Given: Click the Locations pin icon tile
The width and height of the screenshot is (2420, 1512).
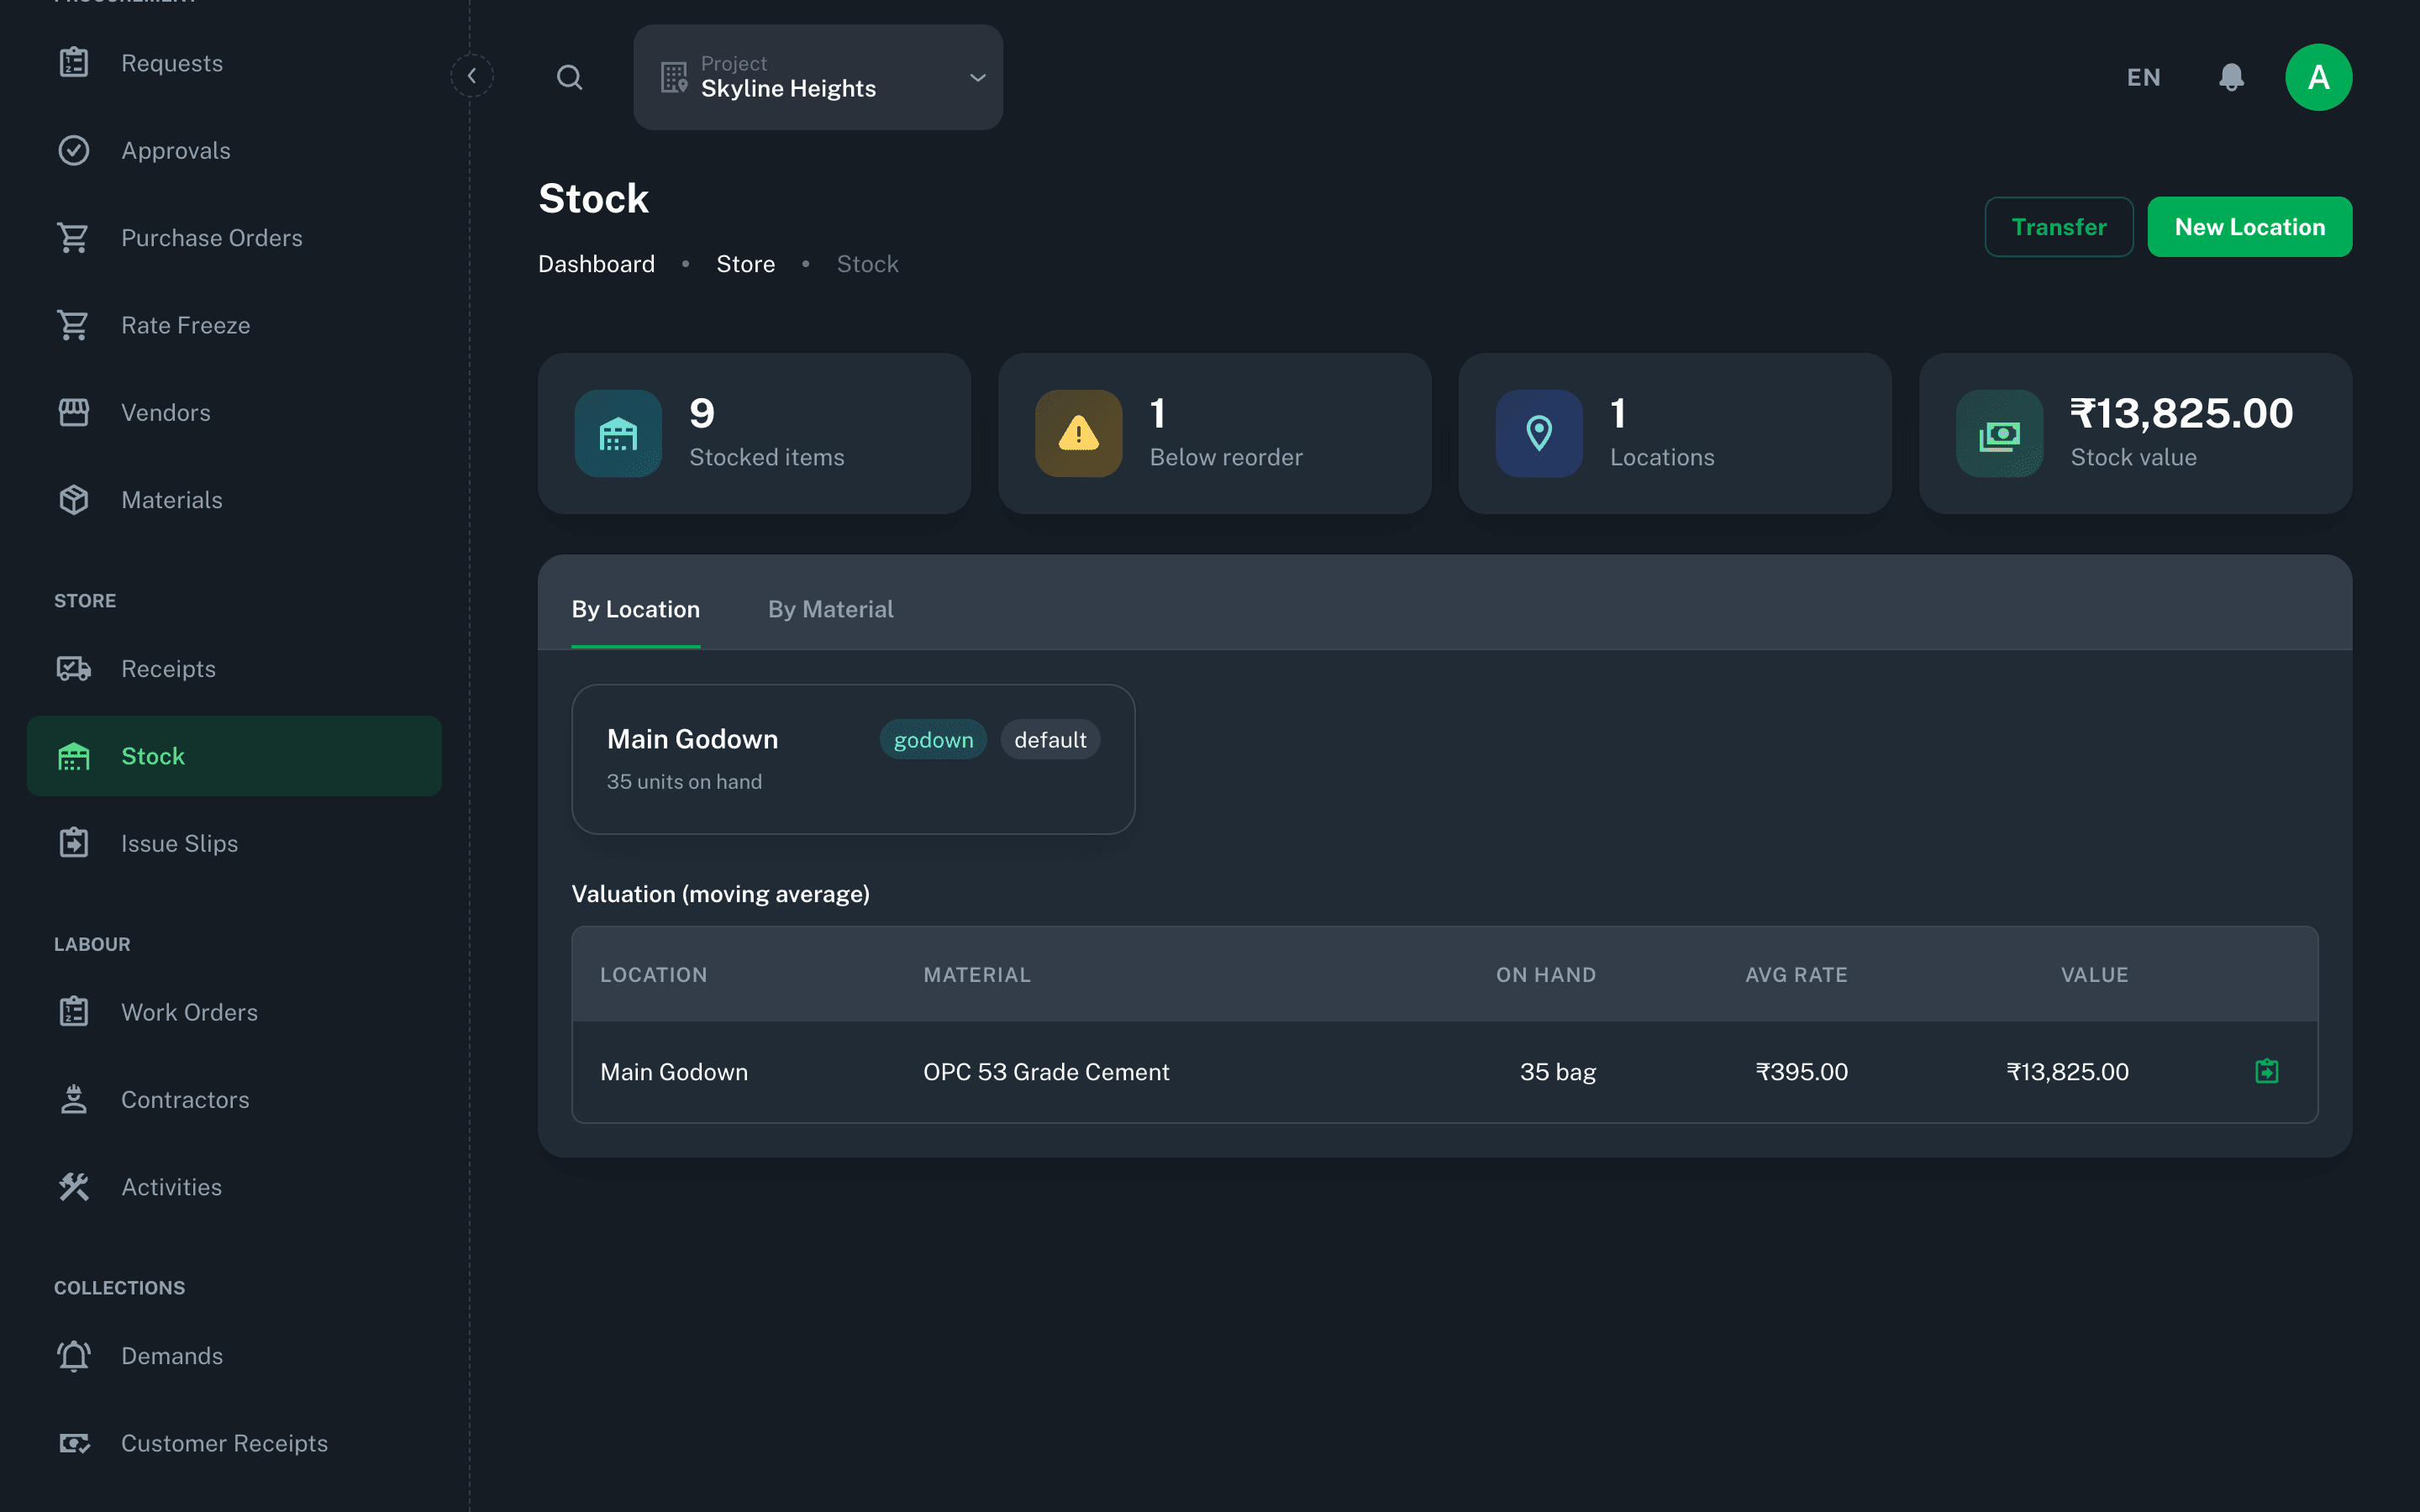Looking at the screenshot, I should click(x=1538, y=433).
